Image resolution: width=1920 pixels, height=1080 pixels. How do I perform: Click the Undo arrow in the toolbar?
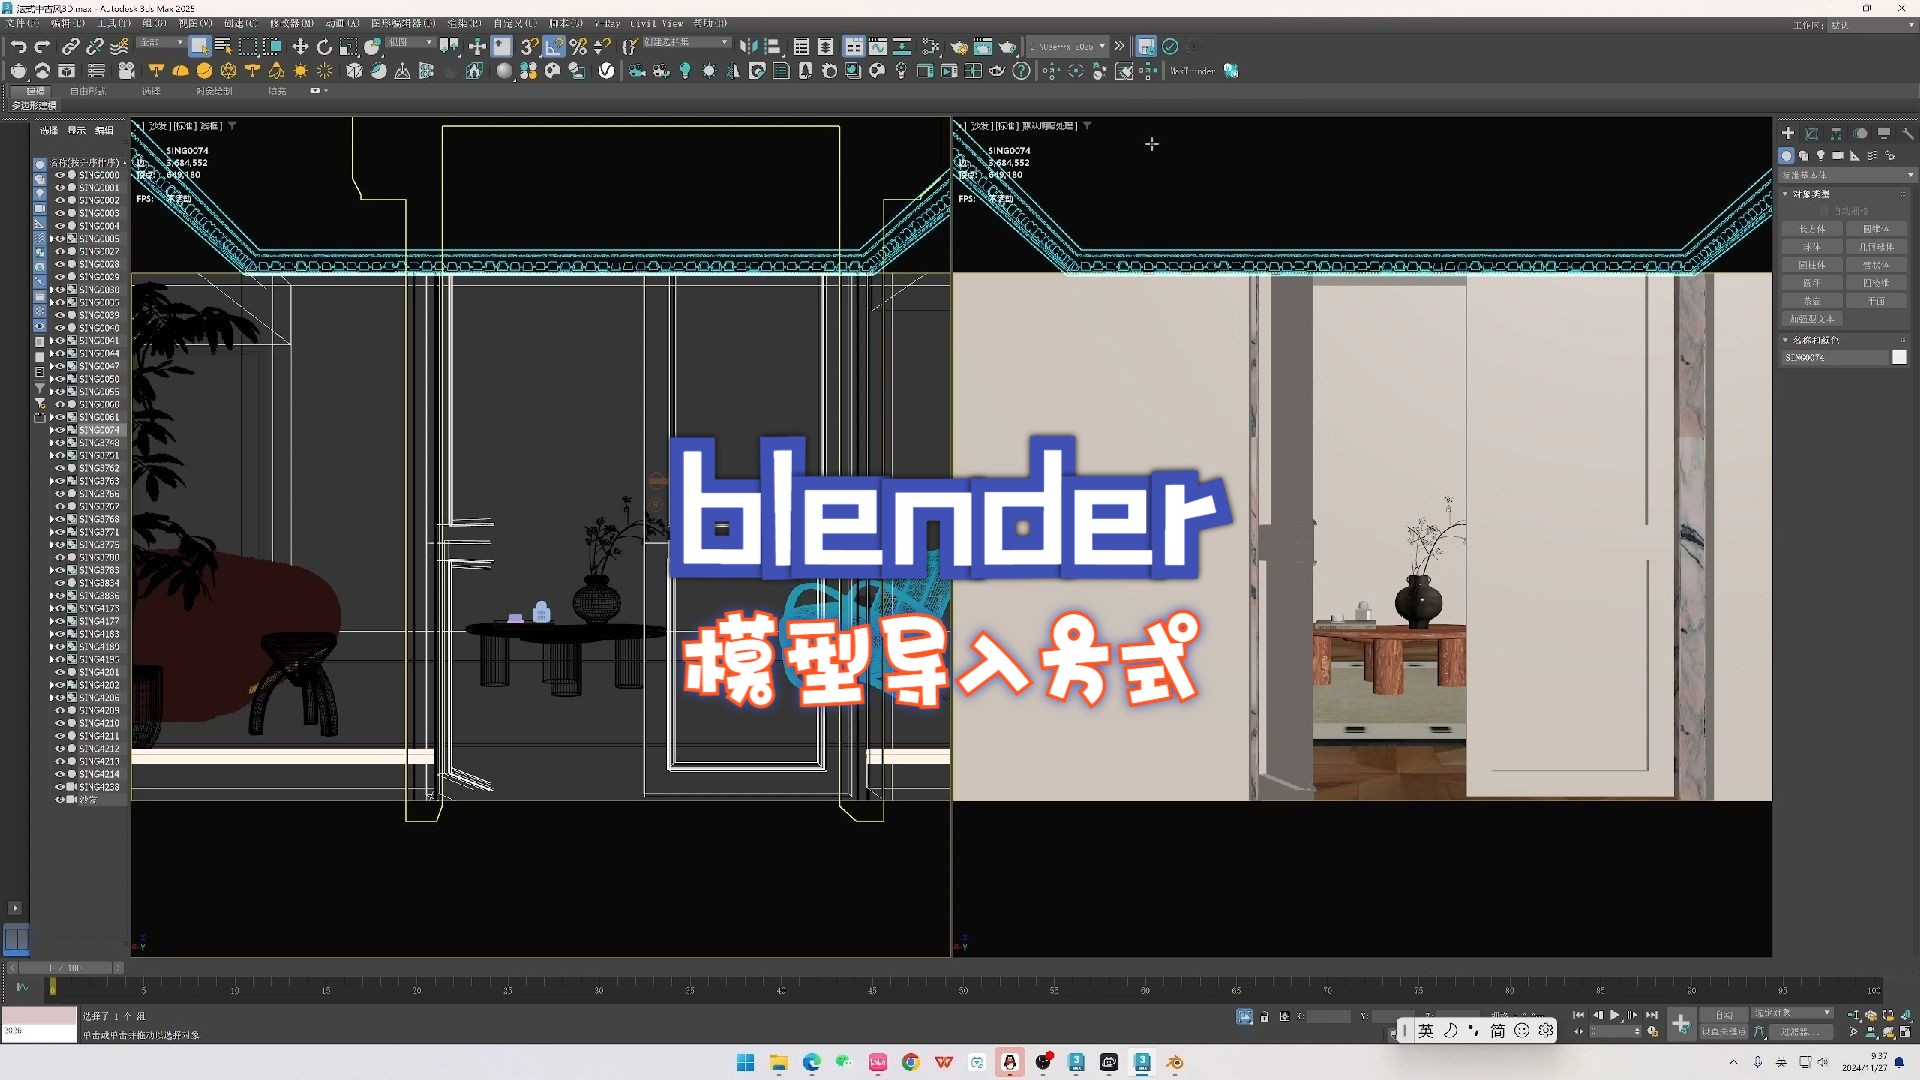tap(18, 47)
